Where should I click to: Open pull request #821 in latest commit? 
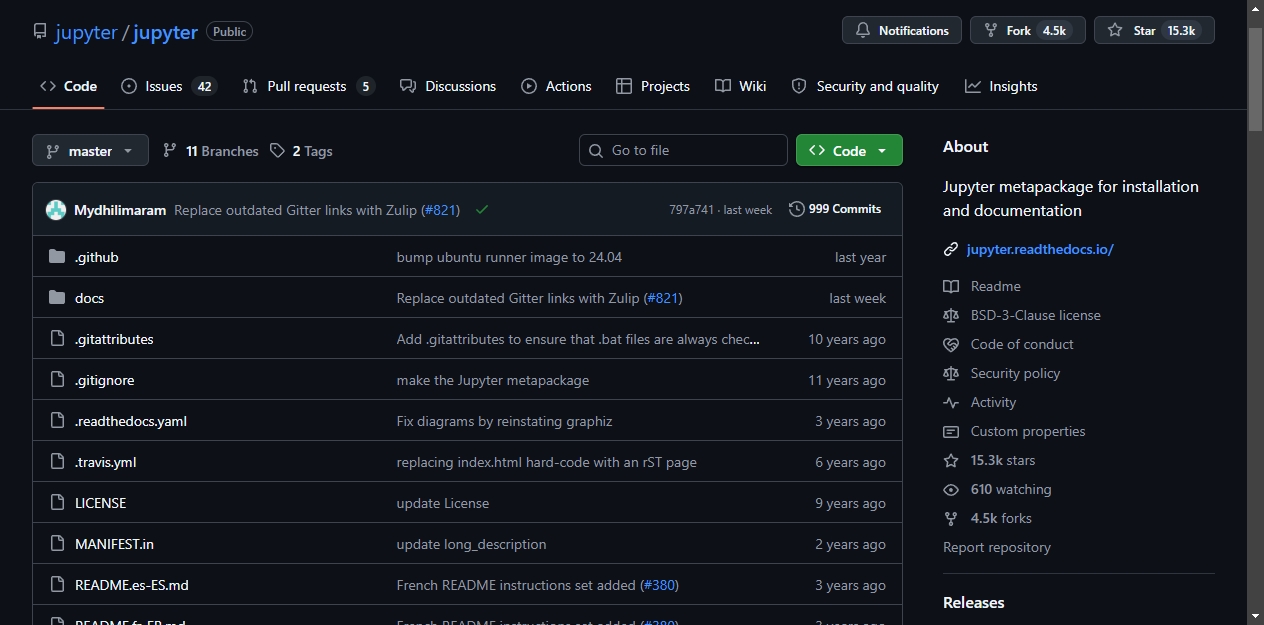click(440, 210)
